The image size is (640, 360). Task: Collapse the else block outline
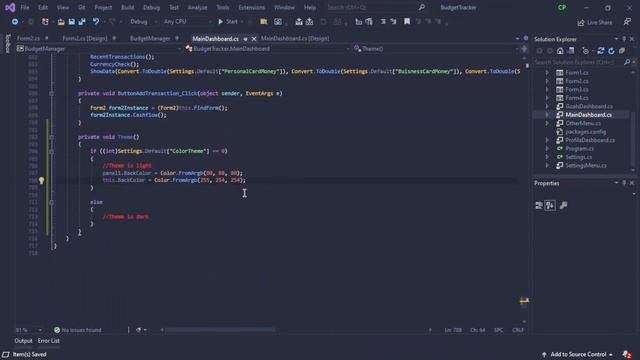tap(51, 202)
